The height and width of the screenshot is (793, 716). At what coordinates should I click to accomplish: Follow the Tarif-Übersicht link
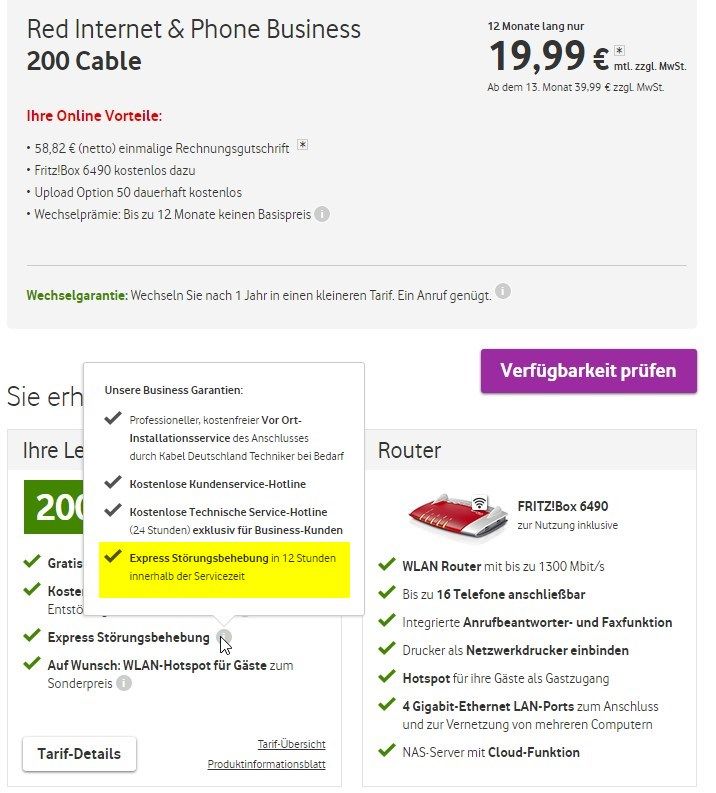(291, 744)
